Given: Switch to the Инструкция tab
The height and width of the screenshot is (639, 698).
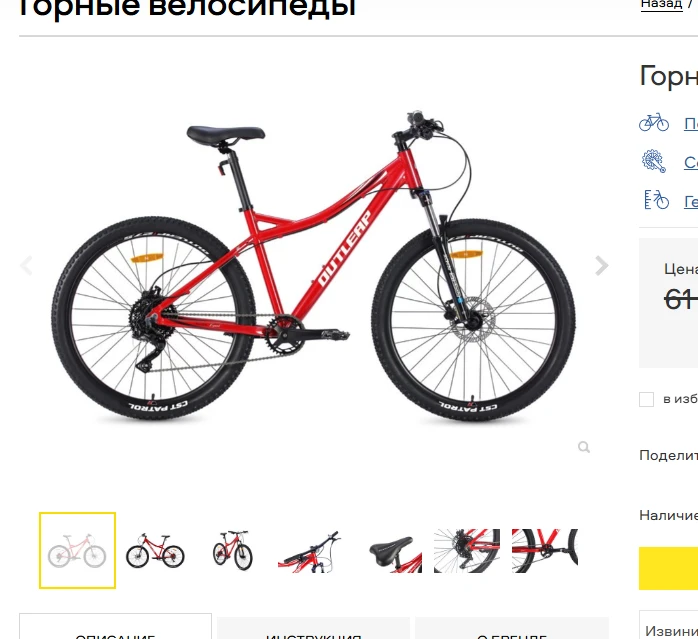Looking at the screenshot, I should point(313,628).
